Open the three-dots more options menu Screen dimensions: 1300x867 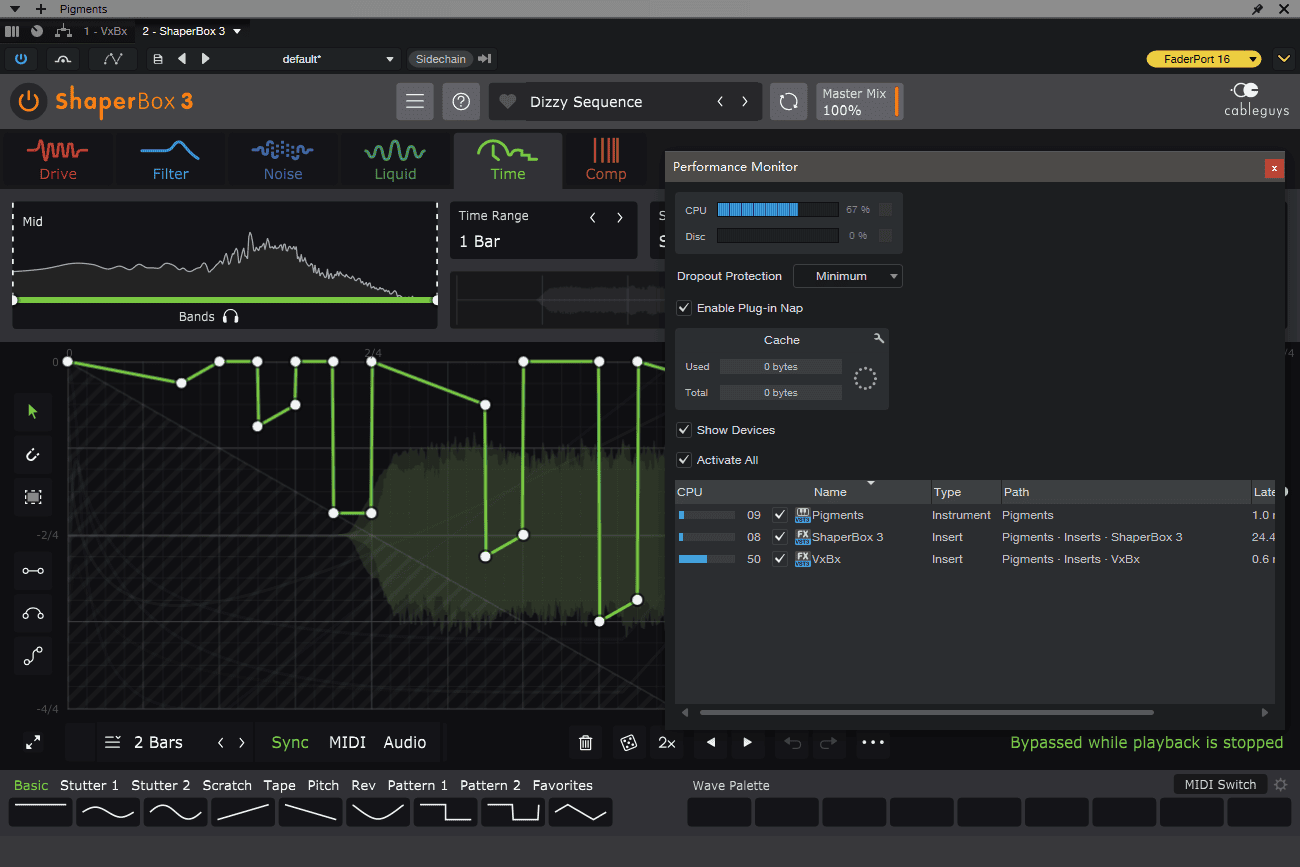coord(873,742)
